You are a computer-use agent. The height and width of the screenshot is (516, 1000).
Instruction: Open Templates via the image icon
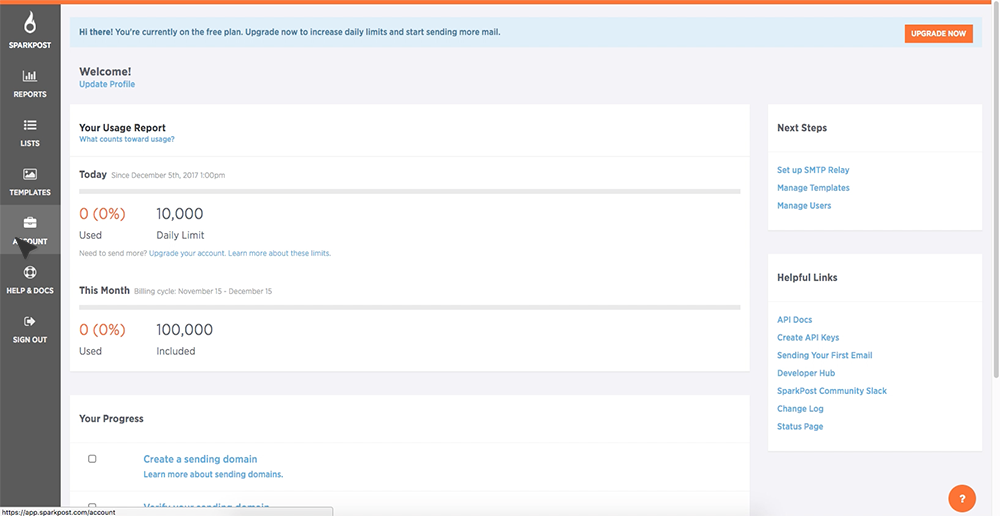point(30,174)
